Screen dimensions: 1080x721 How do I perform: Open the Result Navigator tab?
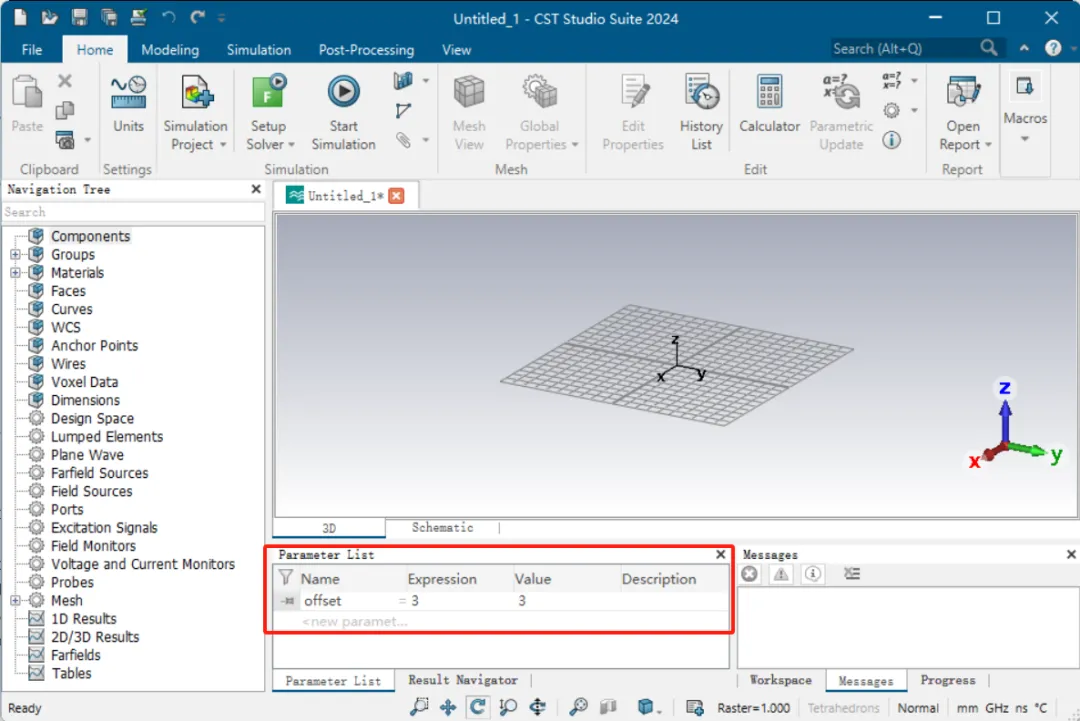tap(462, 680)
